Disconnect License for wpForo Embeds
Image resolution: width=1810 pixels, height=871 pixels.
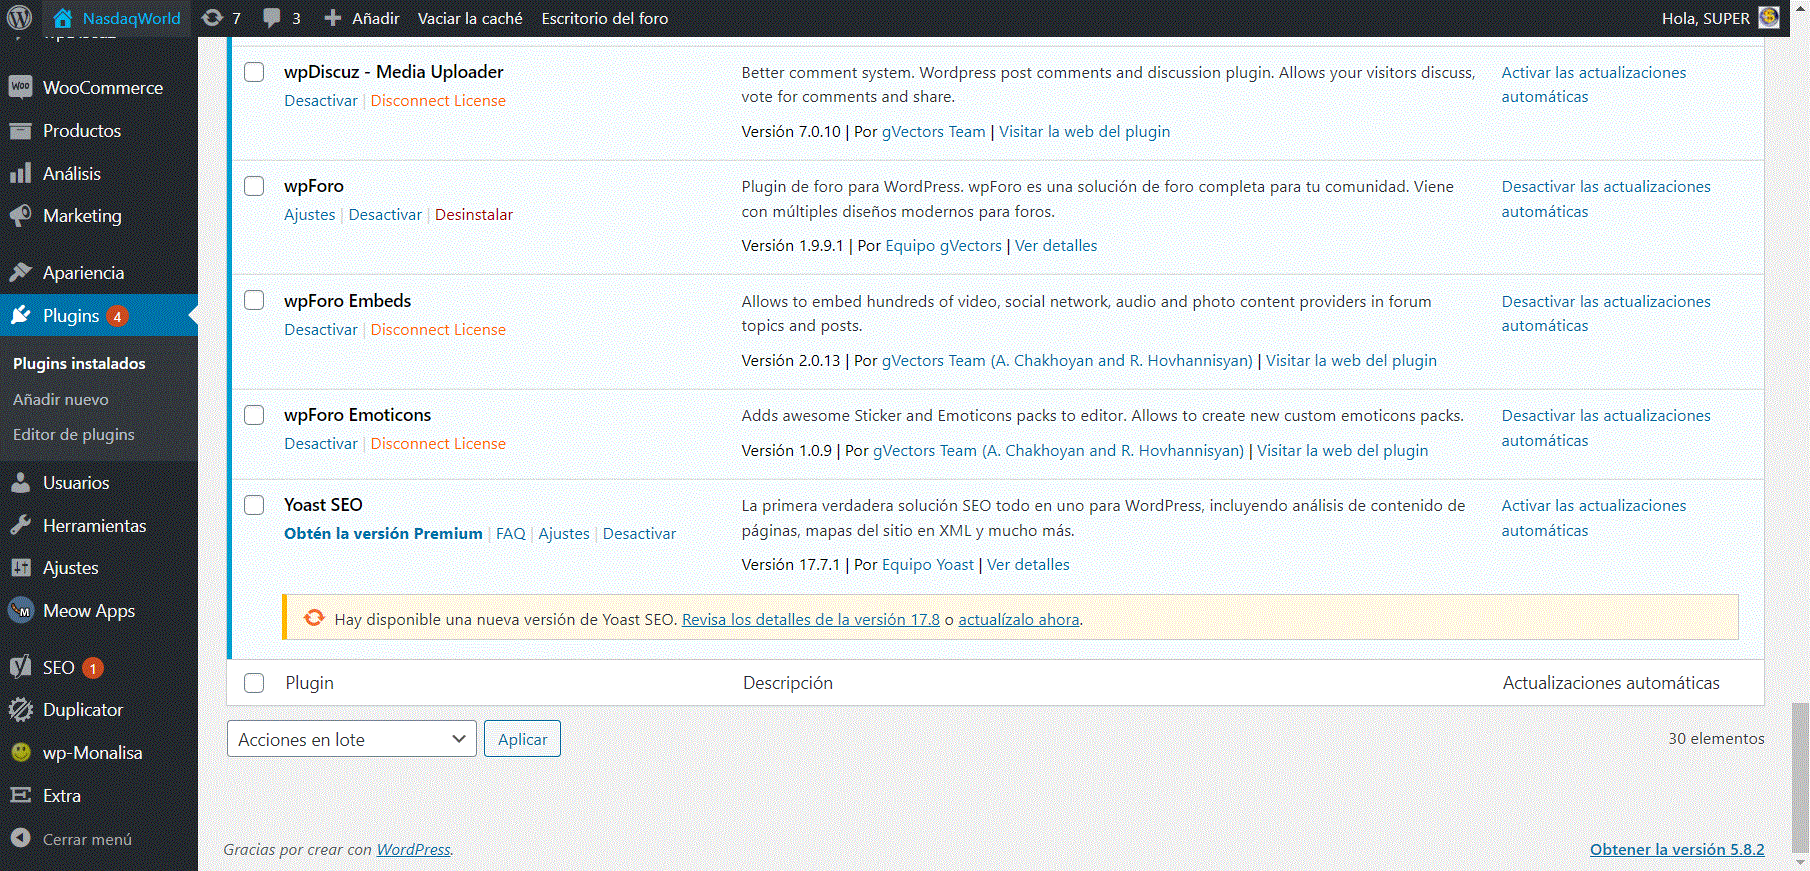(x=438, y=329)
